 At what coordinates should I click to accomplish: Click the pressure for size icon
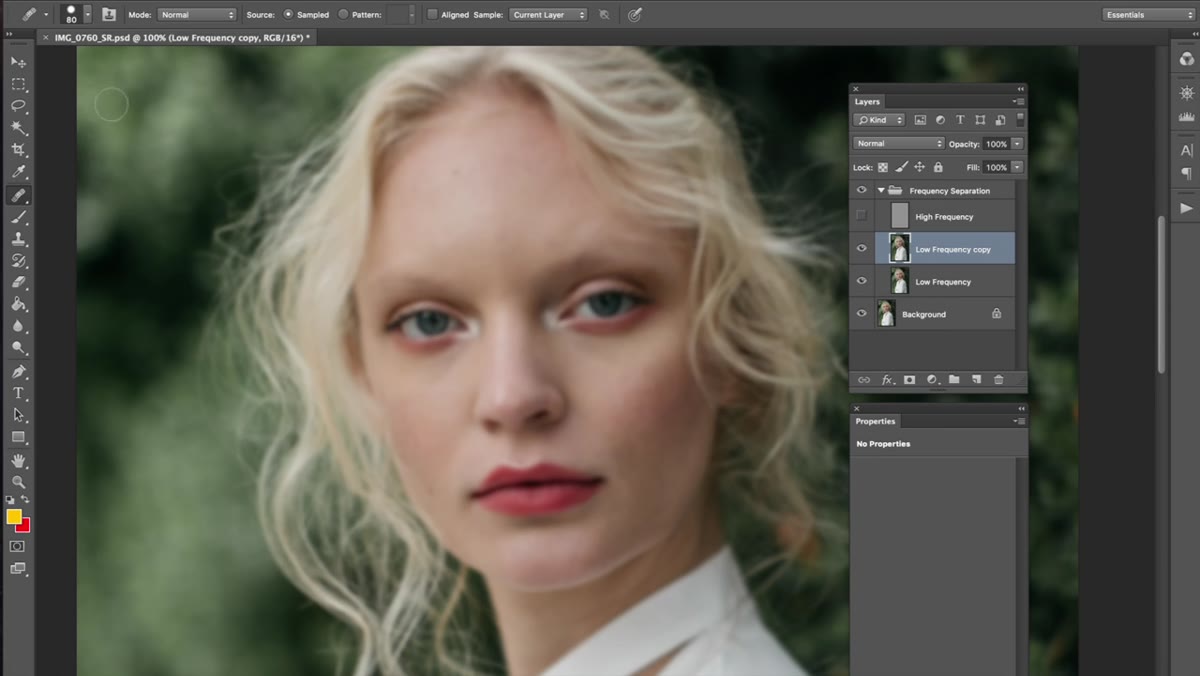pos(635,15)
